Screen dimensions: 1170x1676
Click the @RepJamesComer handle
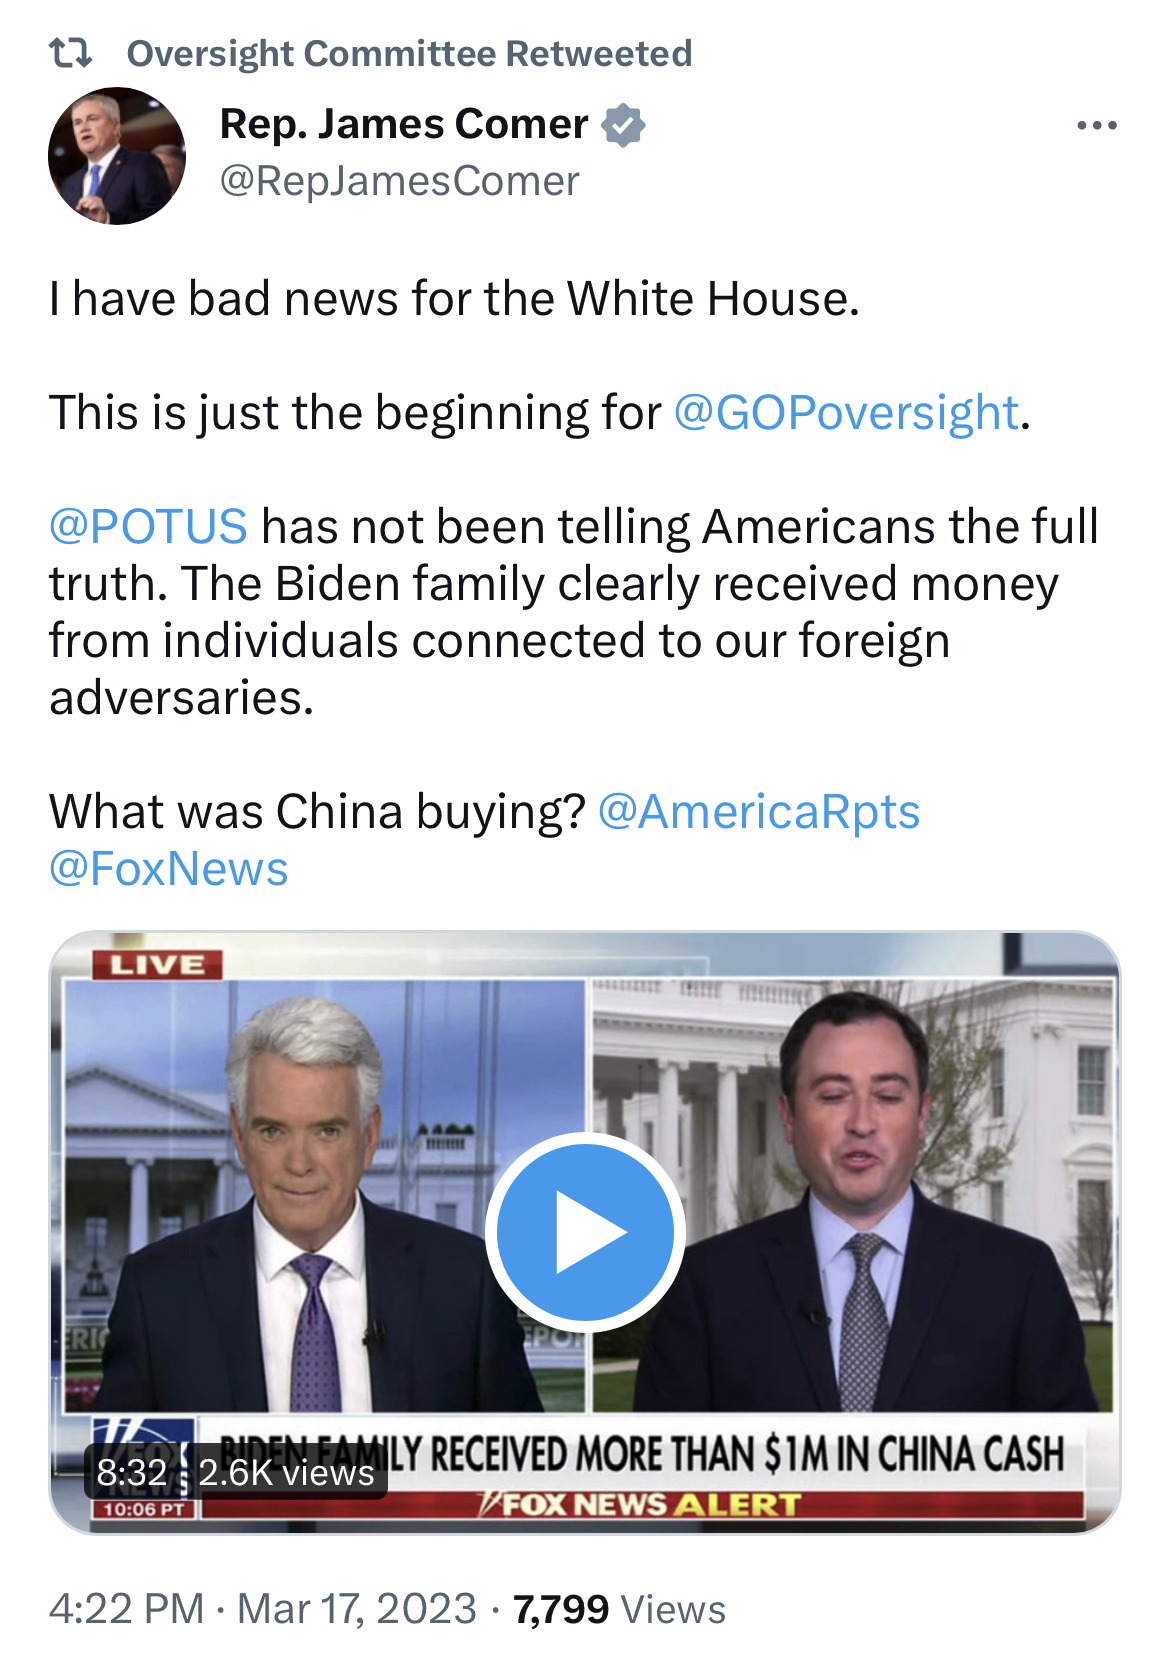pos(399,181)
